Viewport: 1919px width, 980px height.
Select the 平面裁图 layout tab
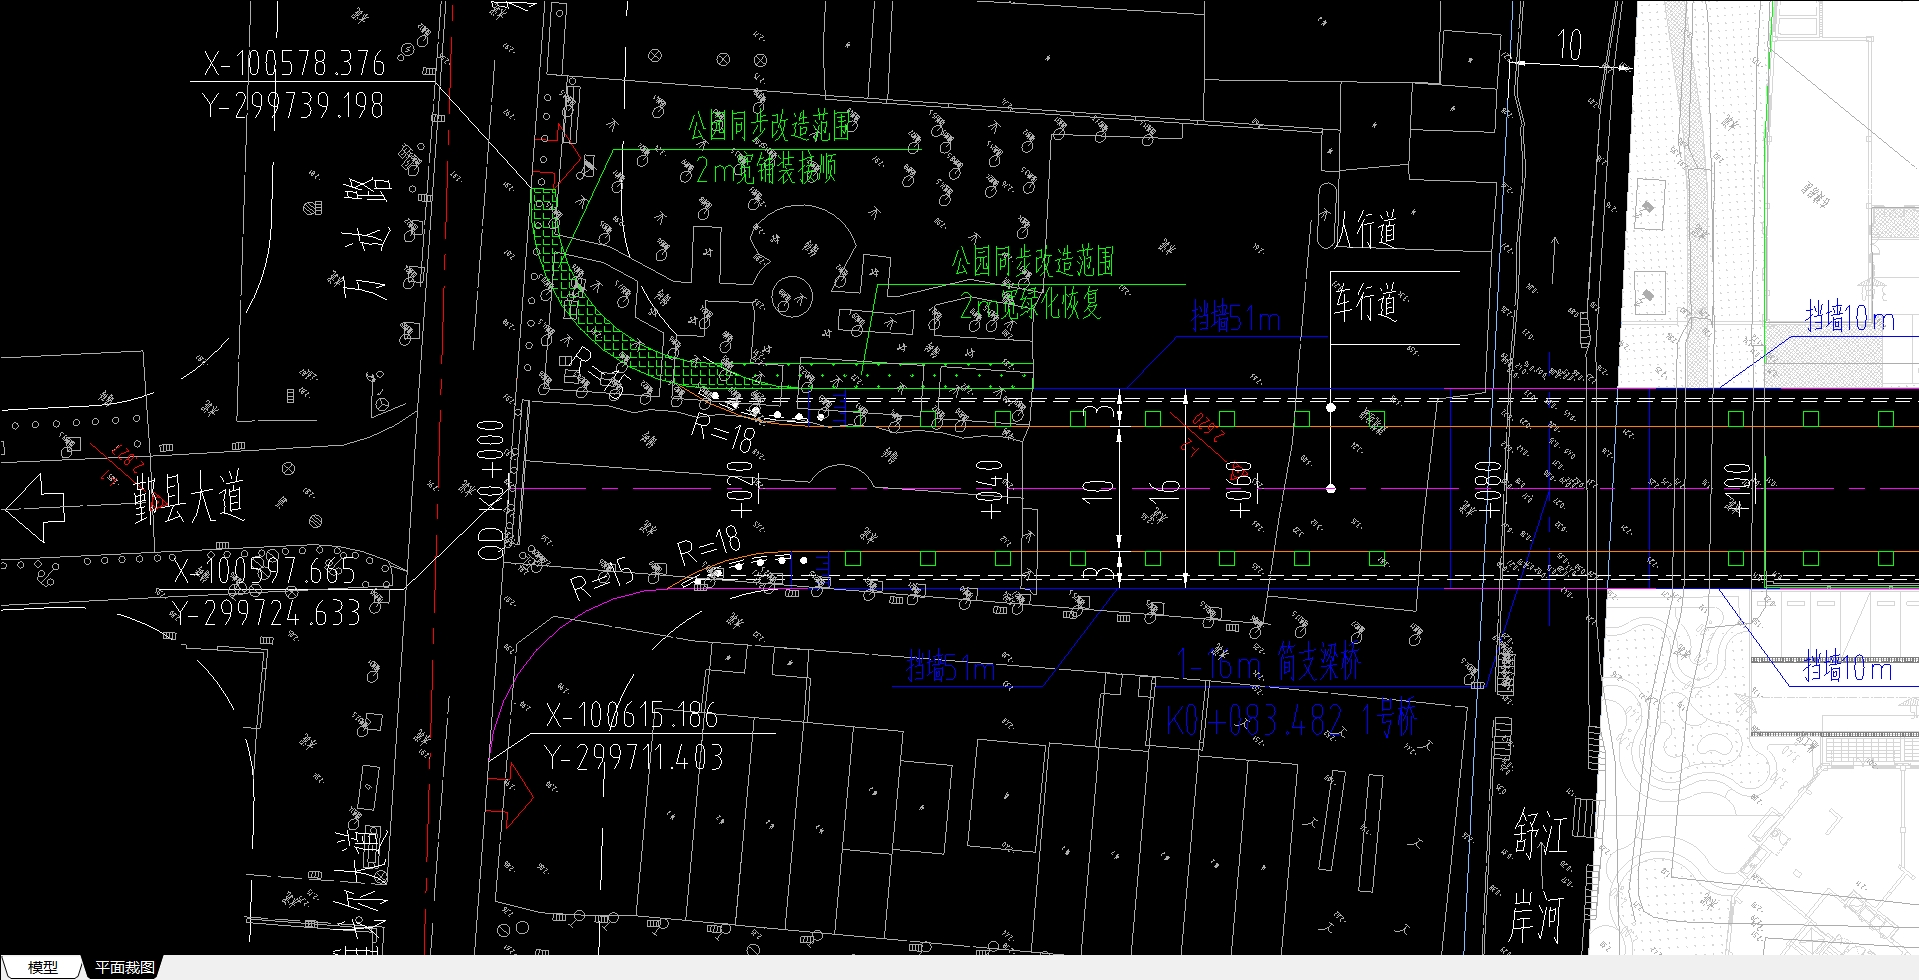[x=125, y=967]
